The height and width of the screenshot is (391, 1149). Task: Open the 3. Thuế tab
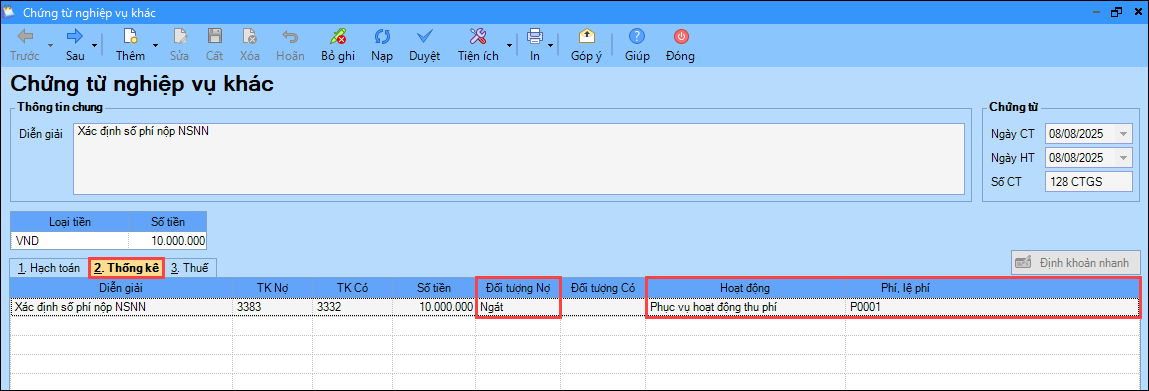(190, 268)
